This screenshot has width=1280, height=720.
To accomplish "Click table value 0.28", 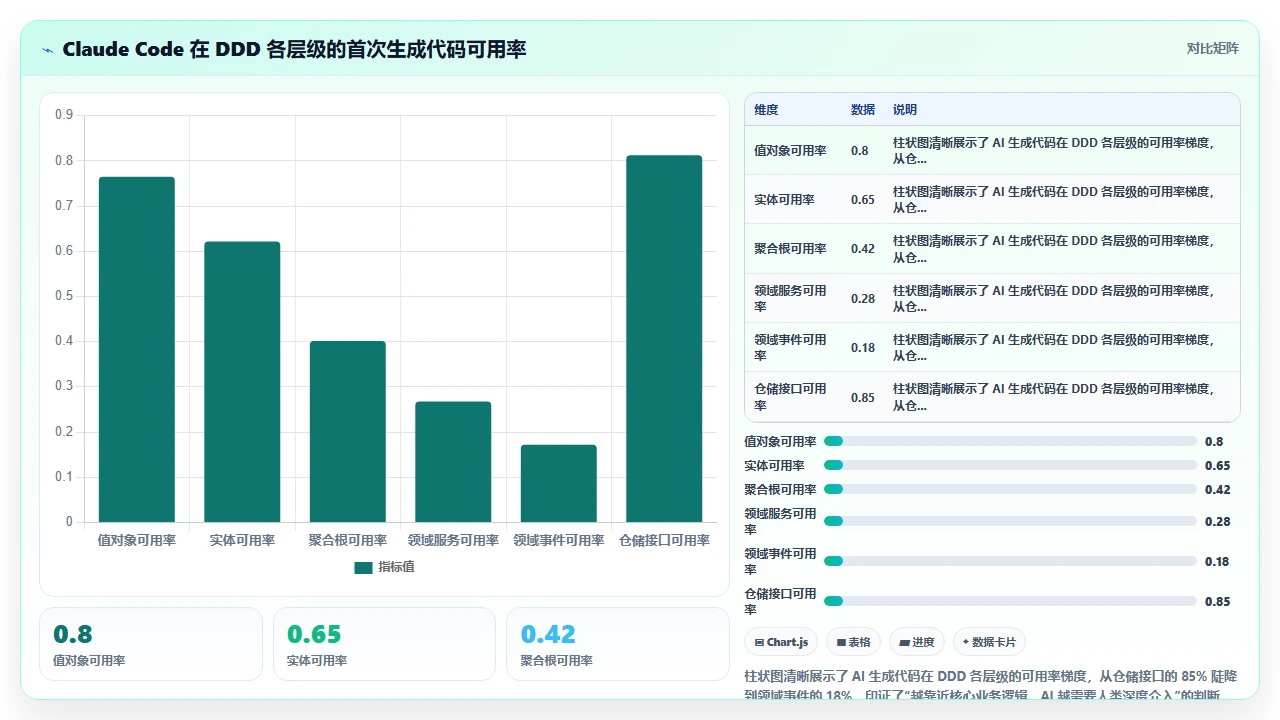I will point(863,299).
